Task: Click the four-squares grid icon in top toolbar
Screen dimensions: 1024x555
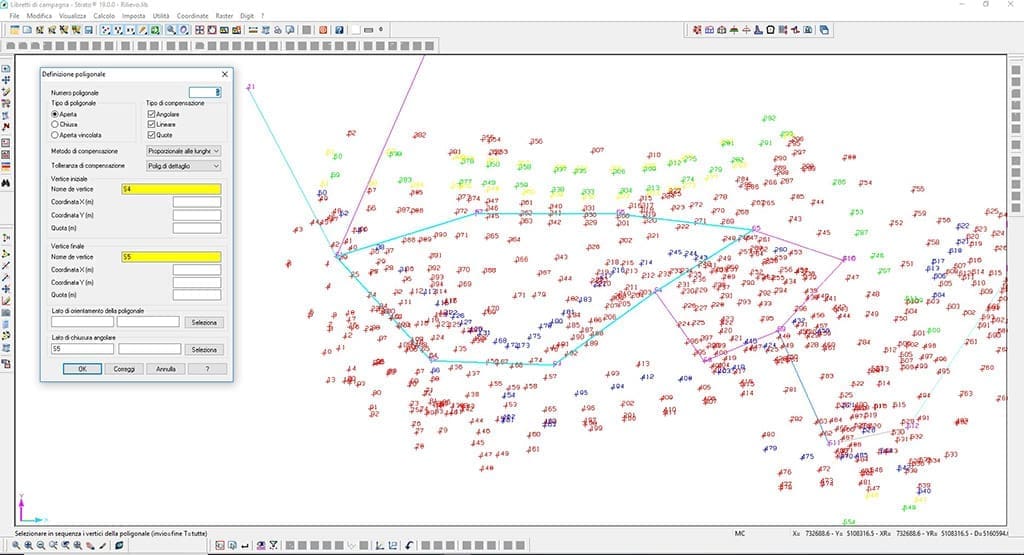Action: click(x=199, y=30)
